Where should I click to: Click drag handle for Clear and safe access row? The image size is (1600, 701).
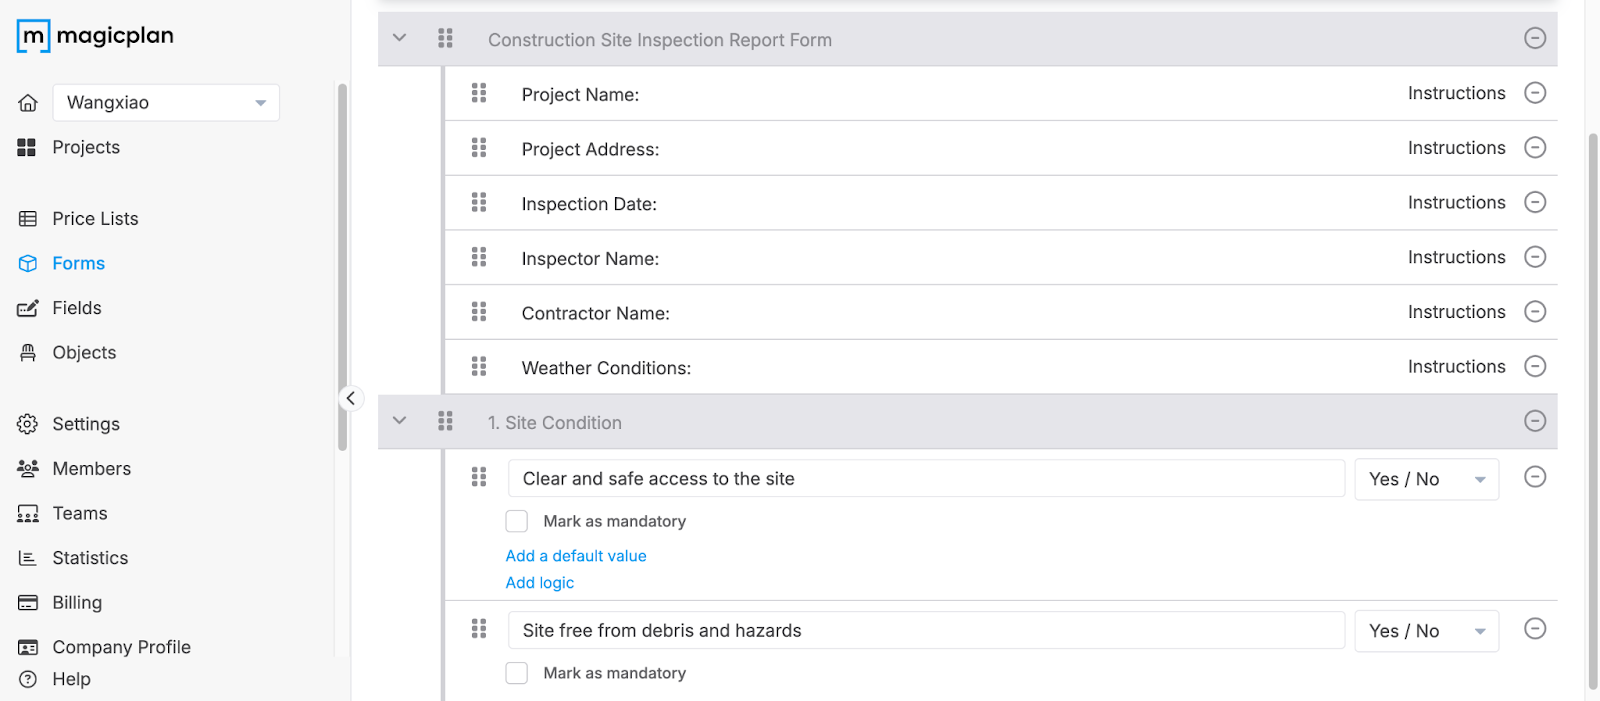479,477
